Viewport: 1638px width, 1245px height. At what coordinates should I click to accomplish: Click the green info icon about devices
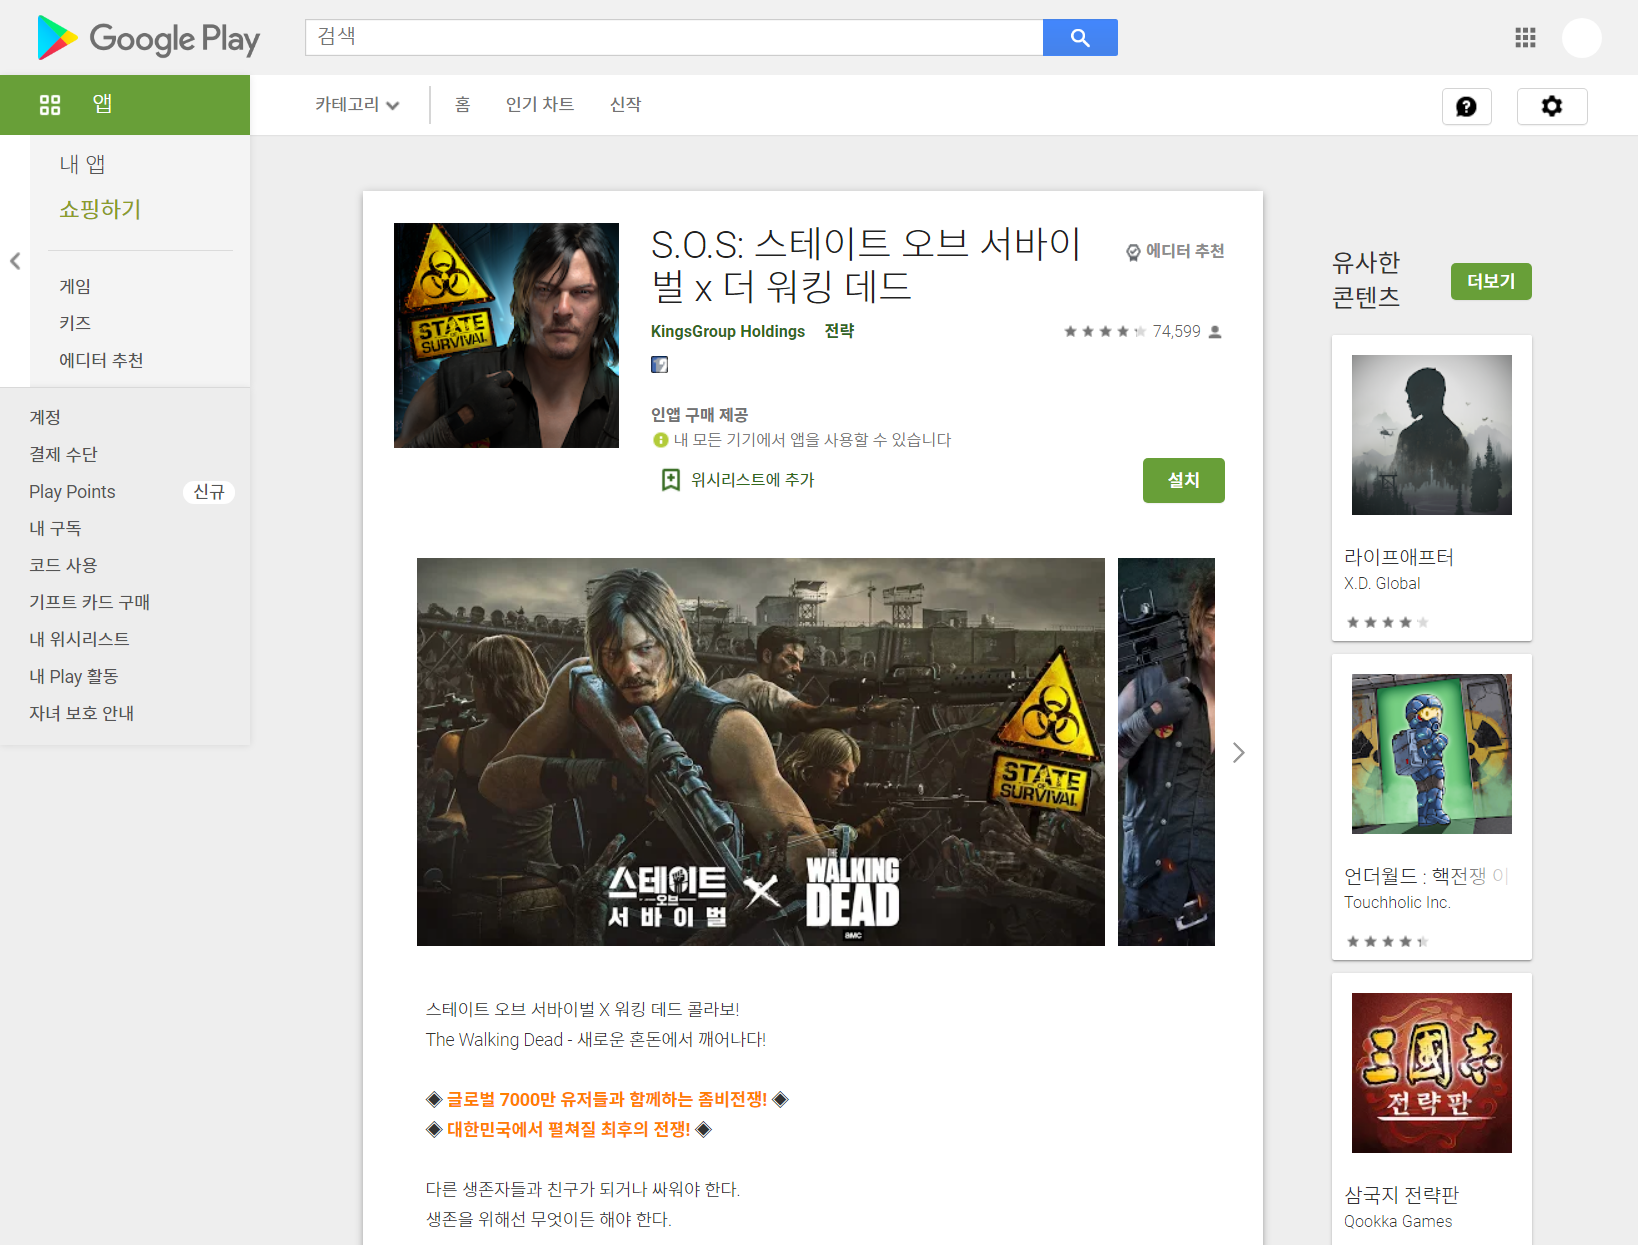click(660, 440)
